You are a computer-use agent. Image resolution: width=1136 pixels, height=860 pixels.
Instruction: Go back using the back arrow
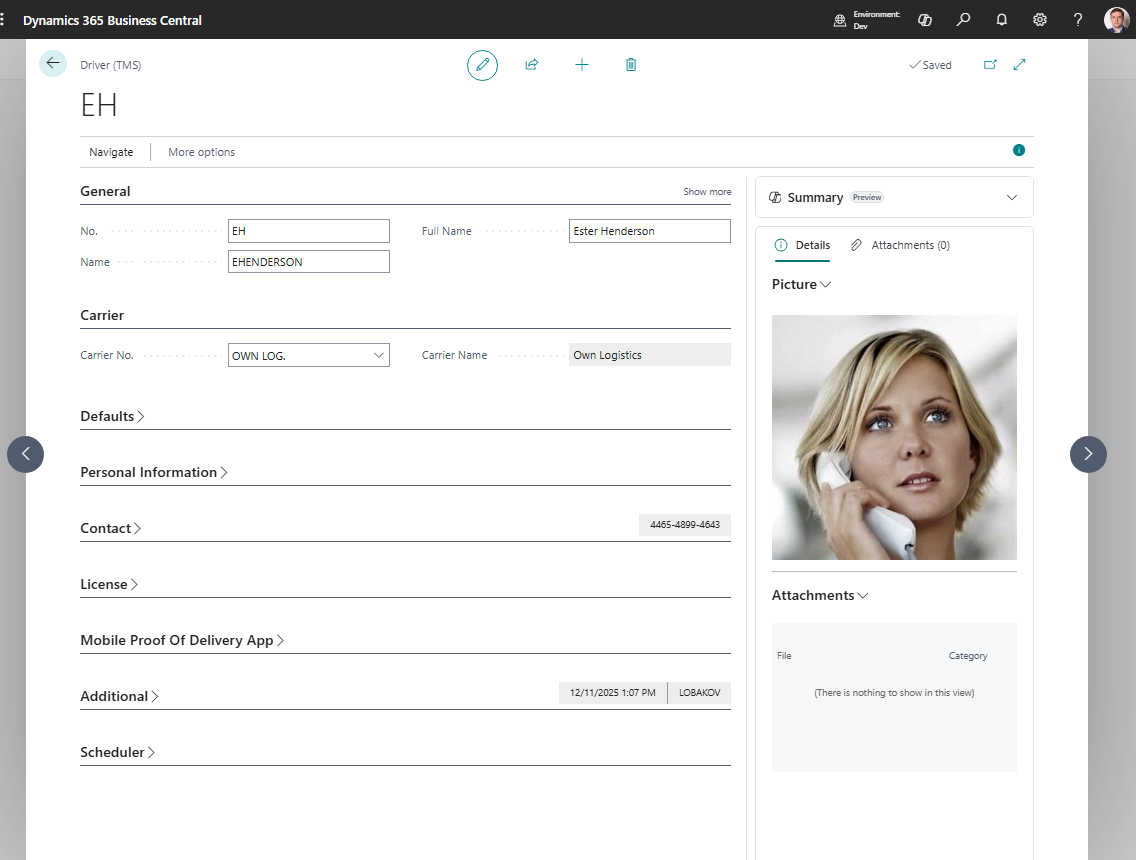coord(53,64)
